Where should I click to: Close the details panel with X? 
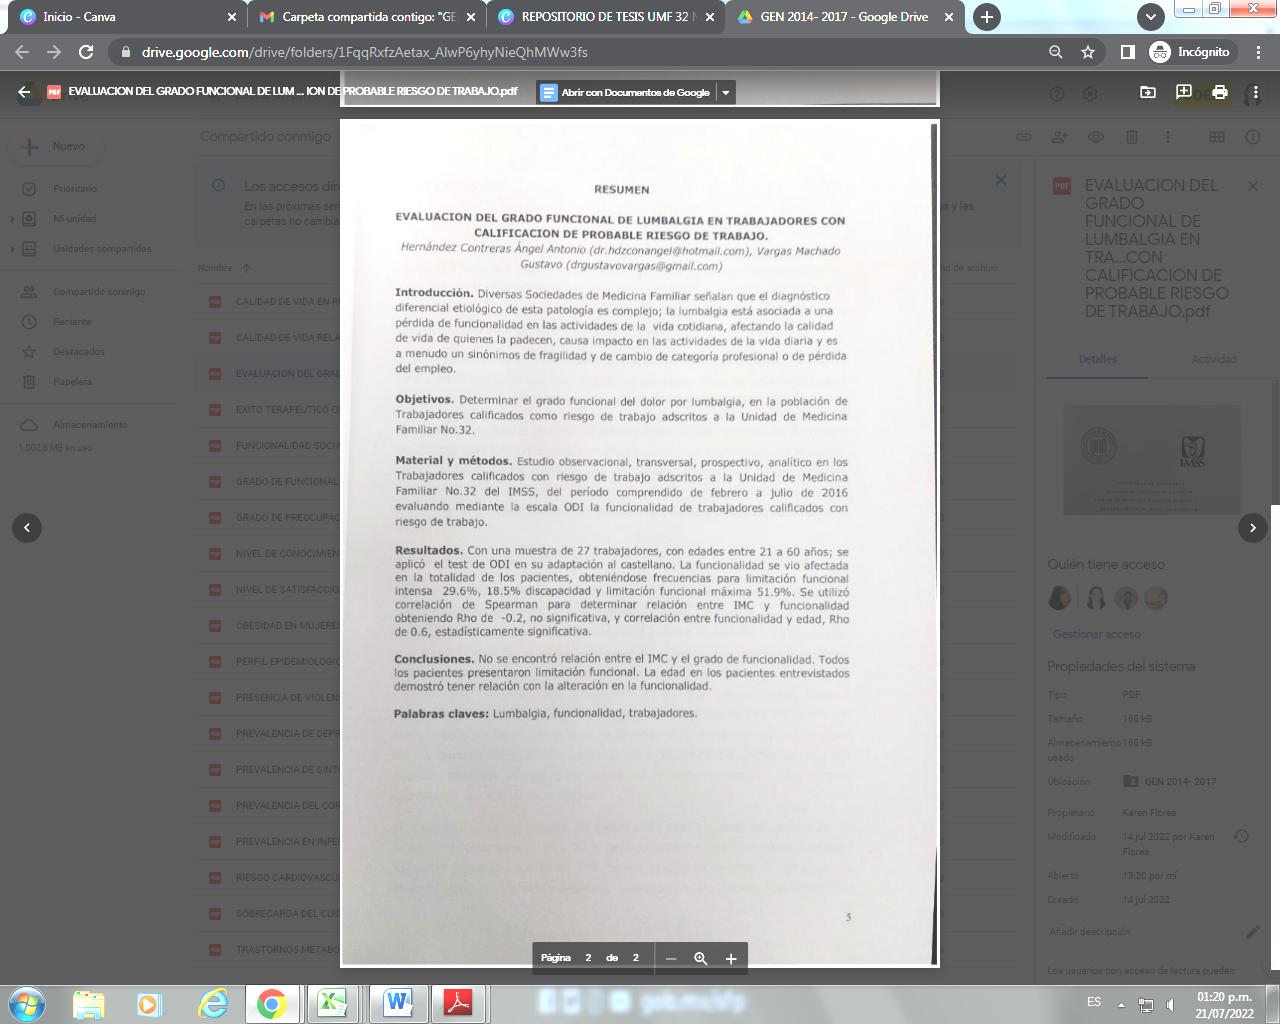click(x=1253, y=186)
